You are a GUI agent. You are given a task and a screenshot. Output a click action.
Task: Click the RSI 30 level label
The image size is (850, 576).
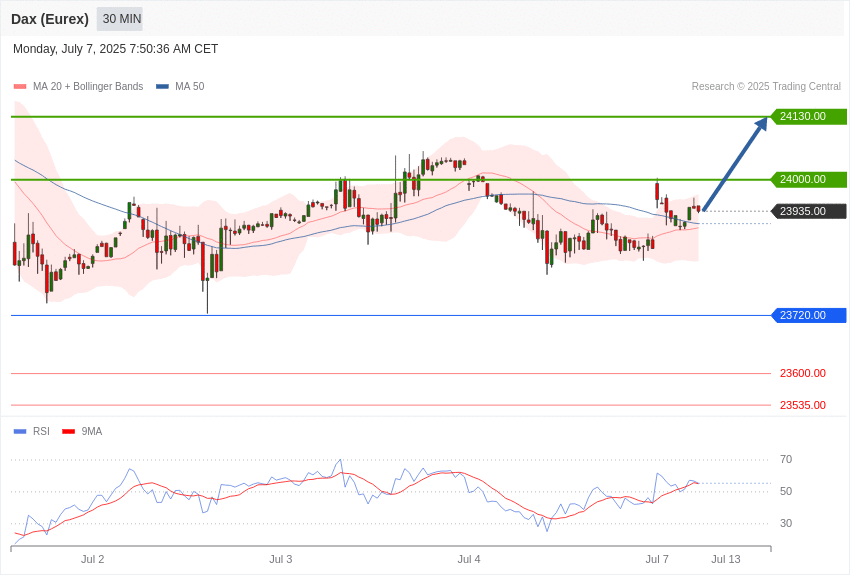tap(786, 523)
